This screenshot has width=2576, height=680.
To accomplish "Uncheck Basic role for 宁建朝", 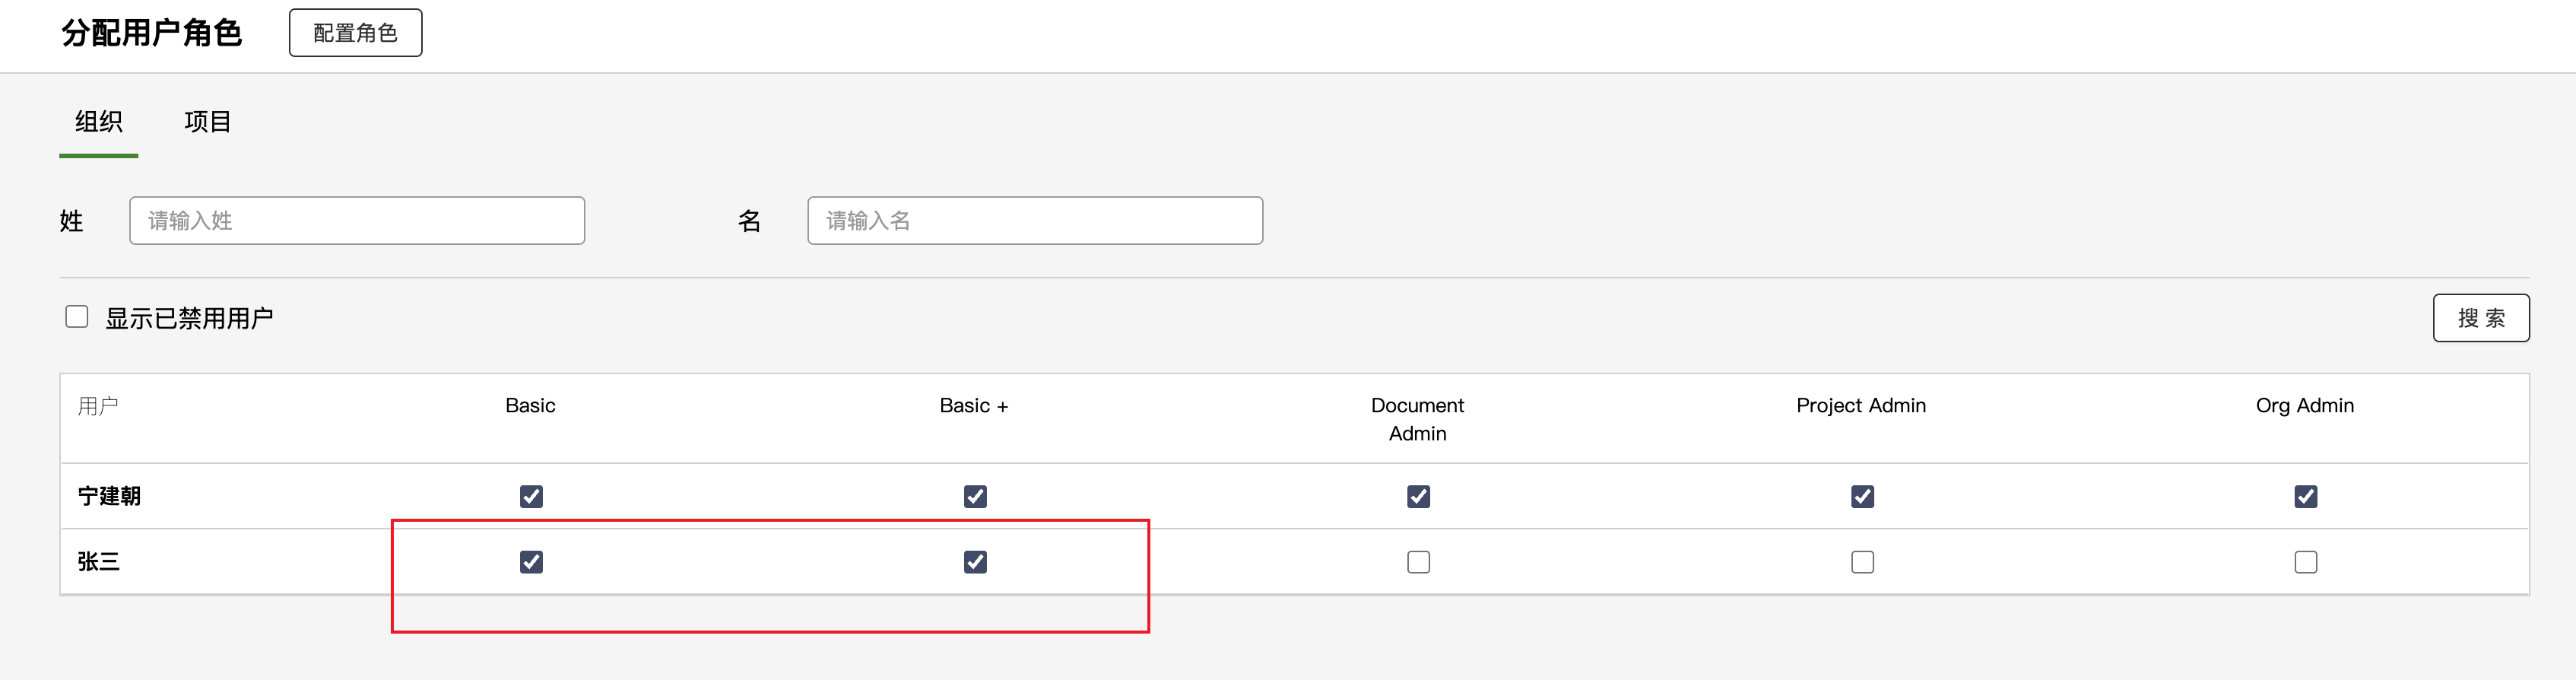I will (531, 496).
